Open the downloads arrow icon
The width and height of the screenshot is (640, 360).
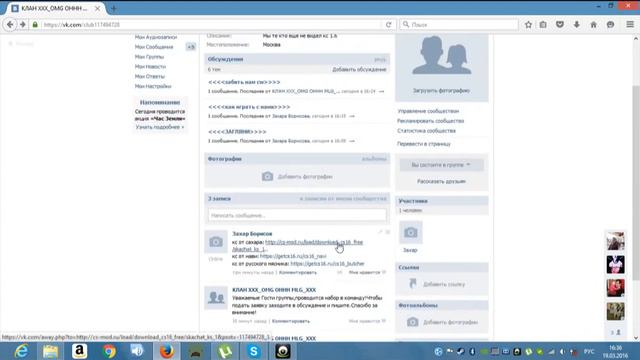point(577,24)
